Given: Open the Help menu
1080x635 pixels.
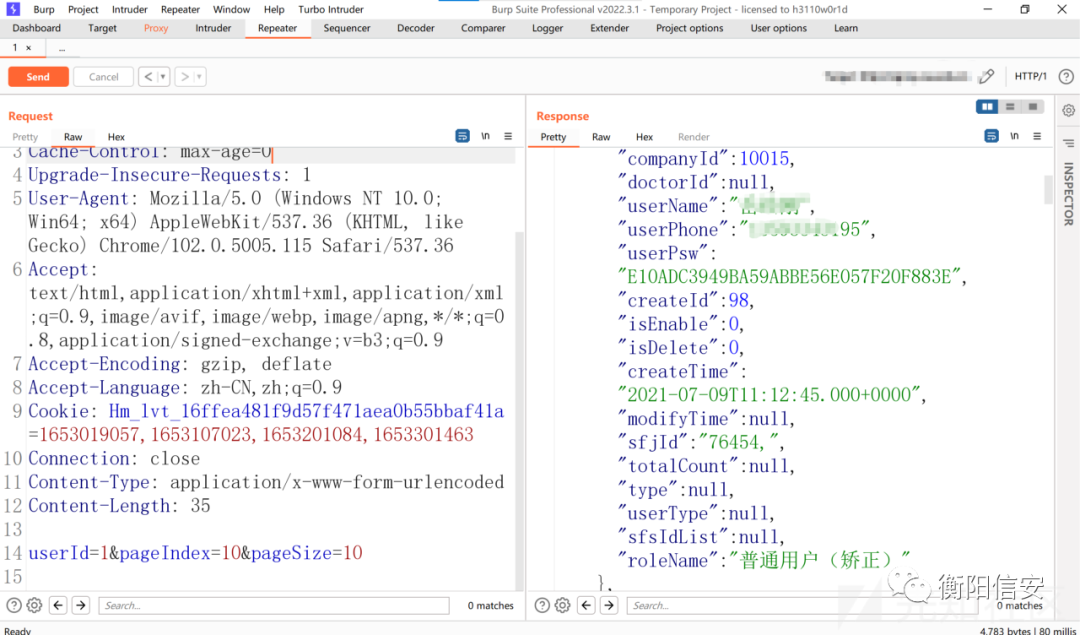Looking at the screenshot, I should [274, 10].
